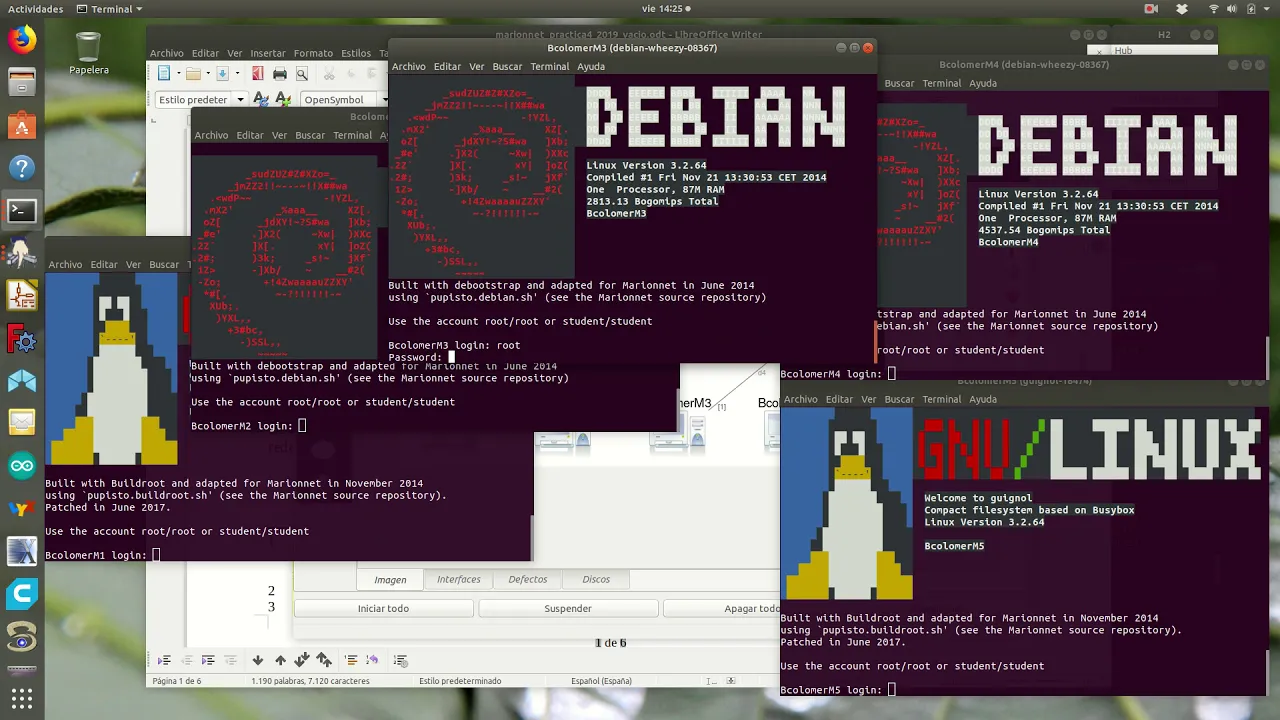Click Suspender button in Marionnet
The height and width of the screenshot is (720, 1280).
[568, 608]
